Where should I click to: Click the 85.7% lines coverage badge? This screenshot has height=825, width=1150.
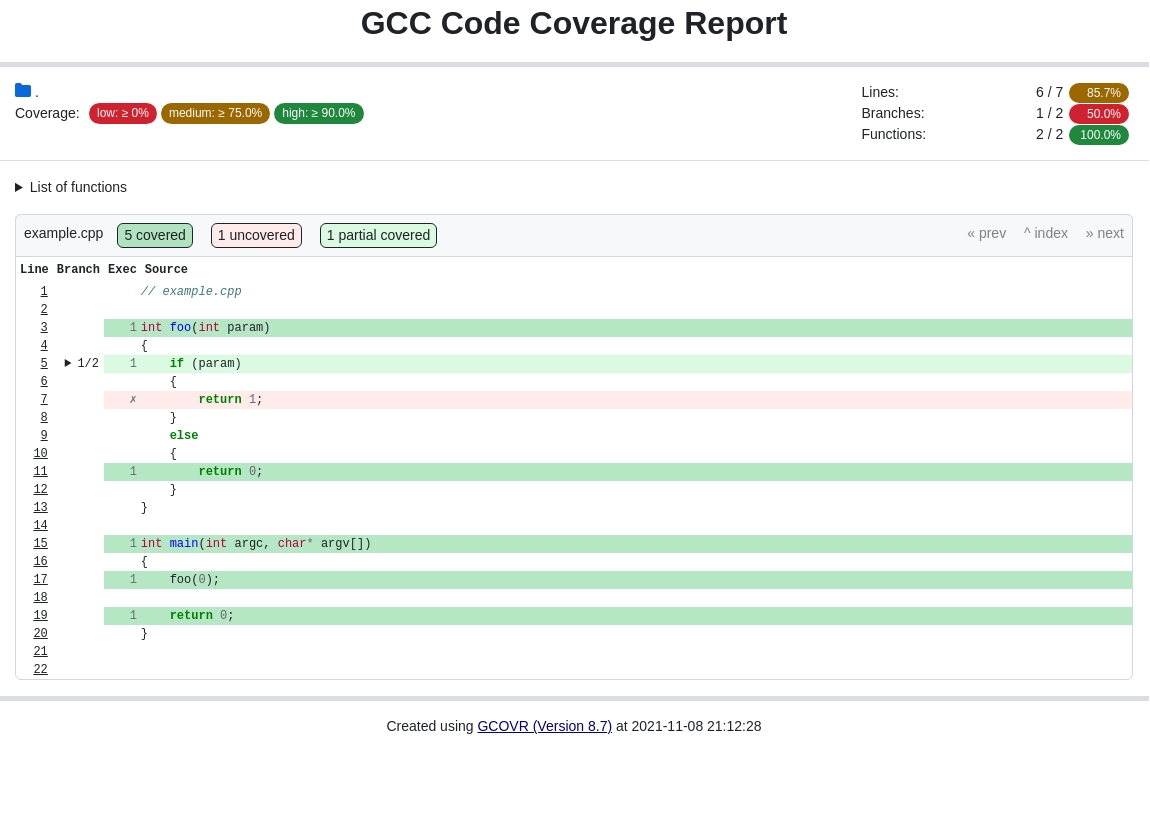click(1099, 92)
